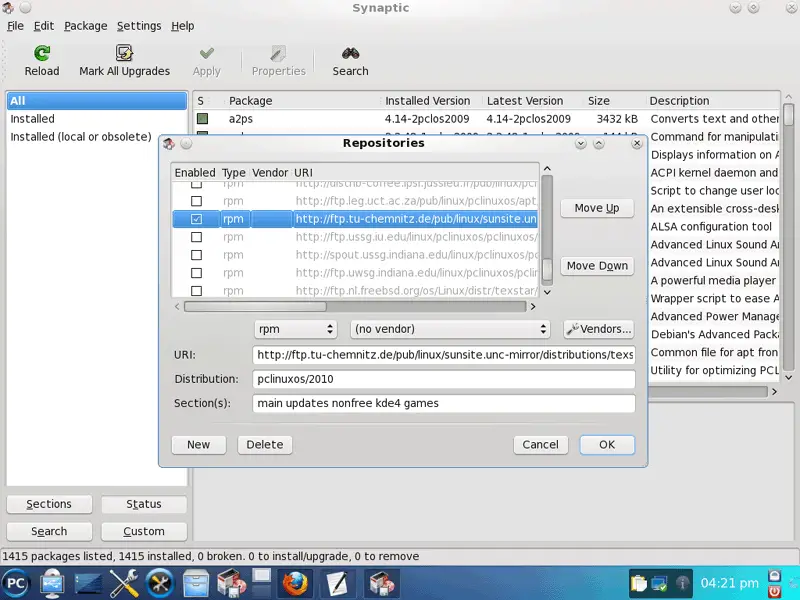Click Mark All Upgrades toolbar icon

pos(124,53)
